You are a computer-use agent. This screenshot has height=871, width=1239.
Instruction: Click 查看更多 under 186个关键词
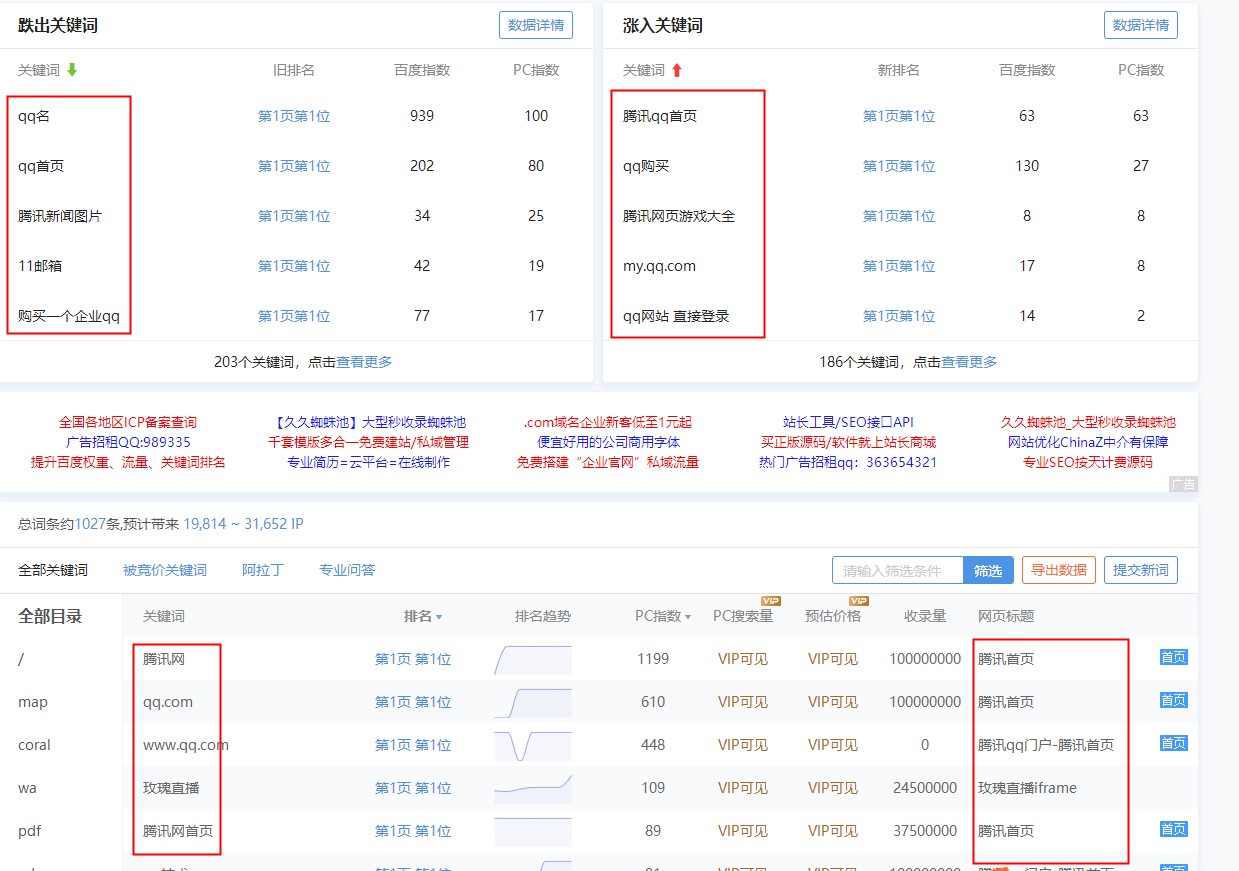click(969, 362)
